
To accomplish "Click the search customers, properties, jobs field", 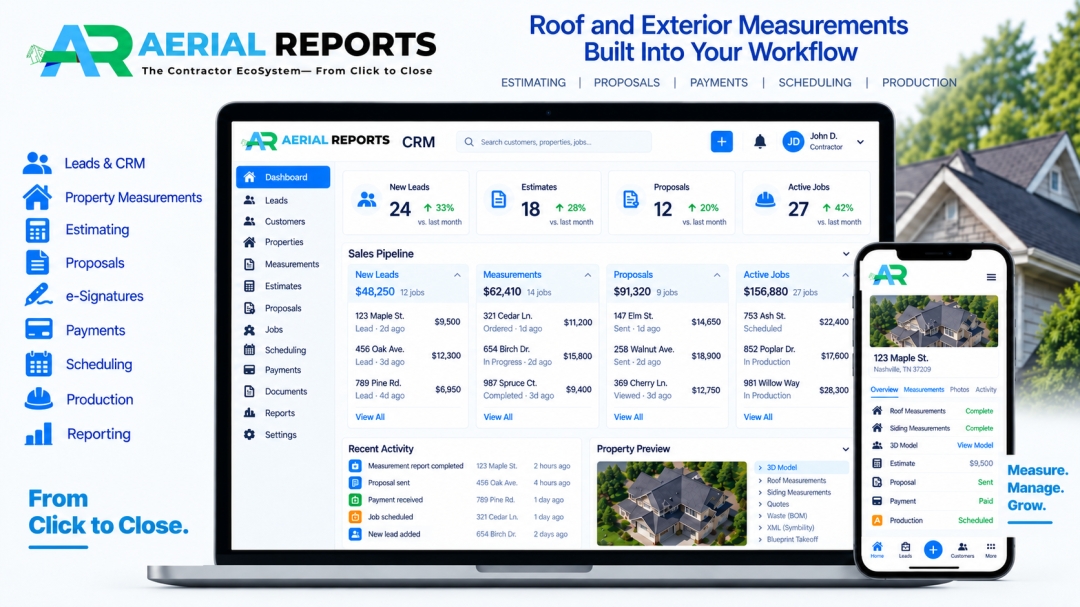I will tap(554, 142).
